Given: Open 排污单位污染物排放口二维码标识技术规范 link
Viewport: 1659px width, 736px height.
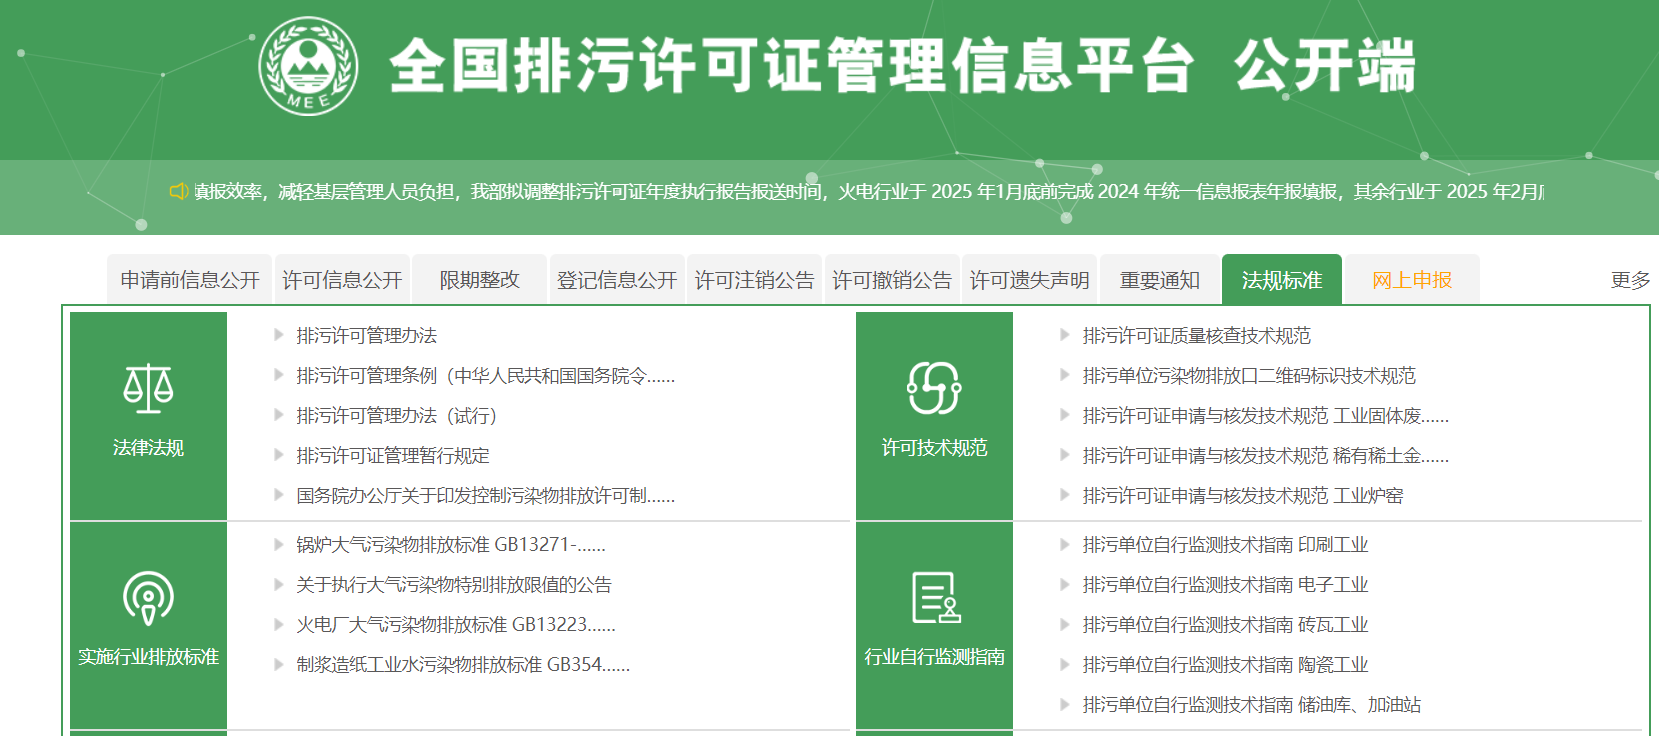Looking at the screenshot, I should 1249,376.
